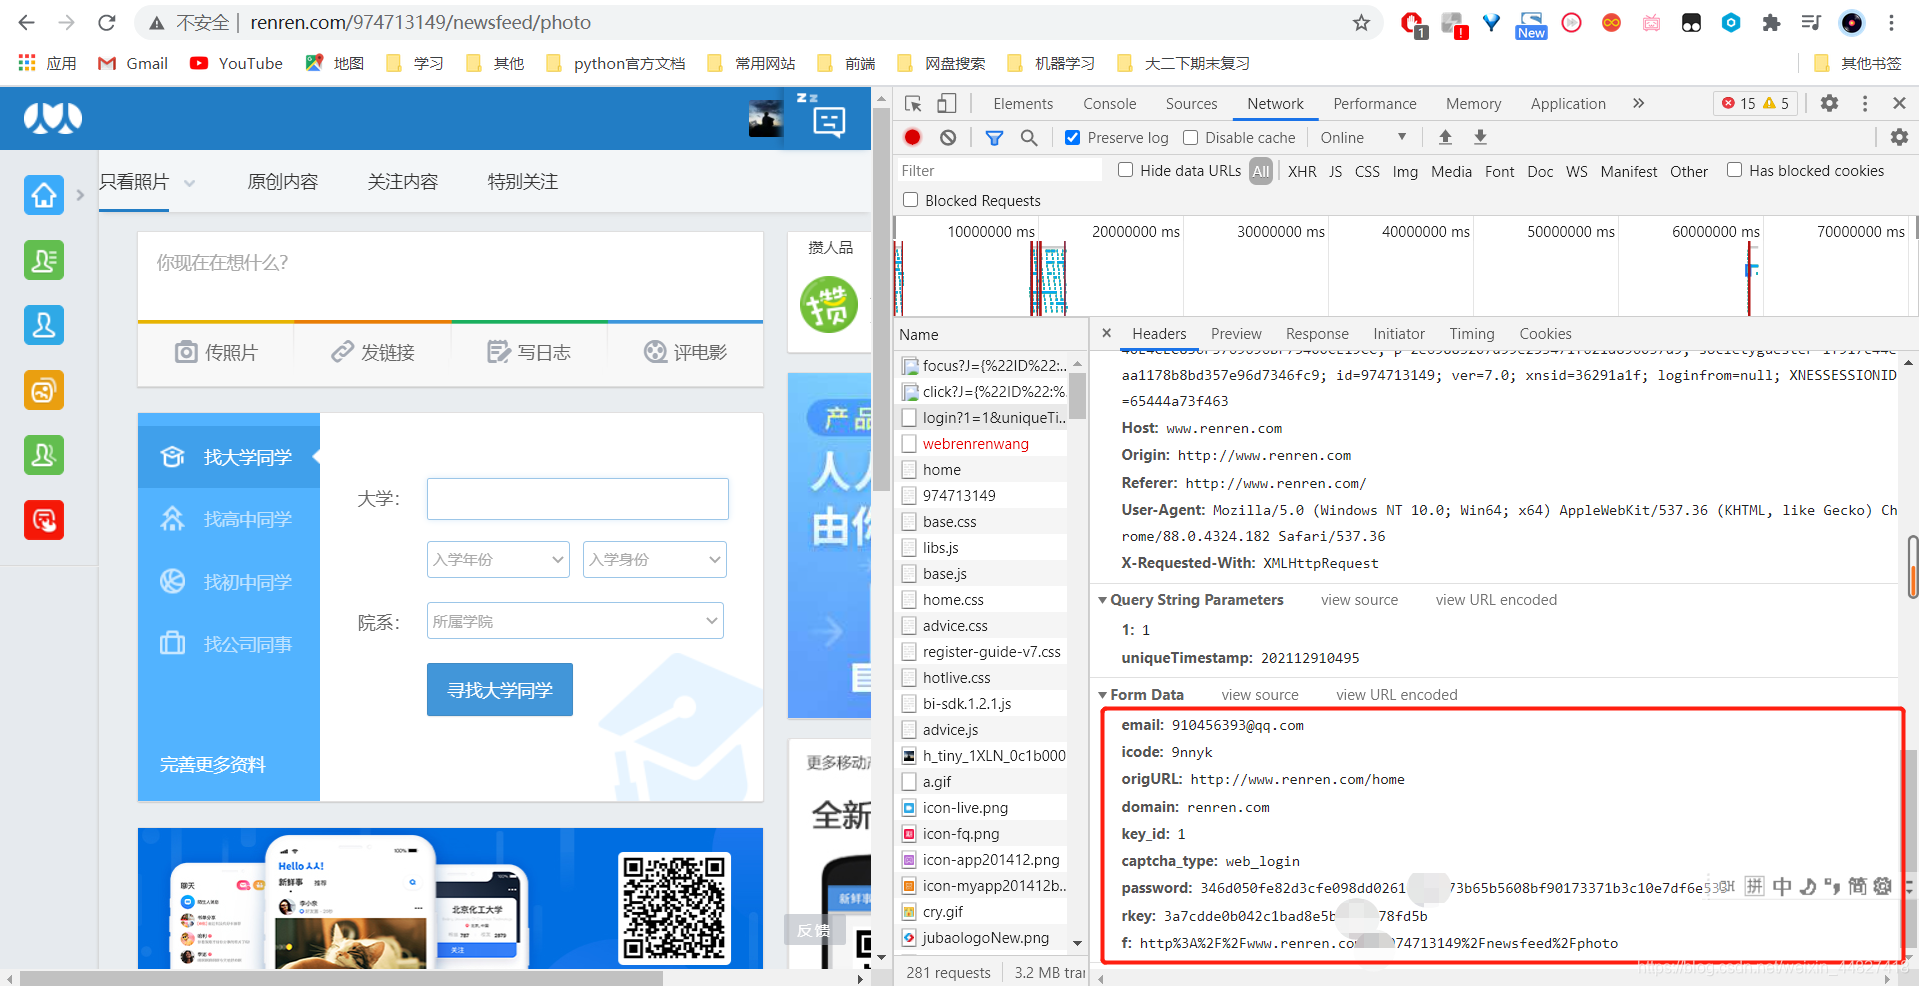
Task: Uncheck Preserve log checkbox
Action: 1072,138
